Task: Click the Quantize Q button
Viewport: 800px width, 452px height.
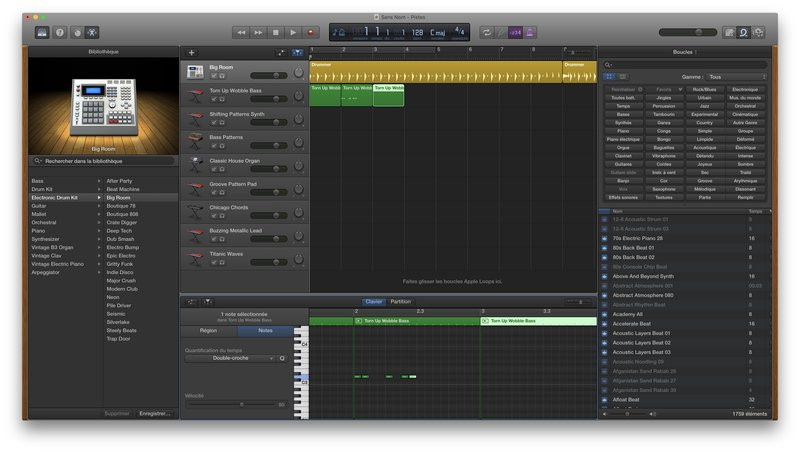Action: pos(282,358)
